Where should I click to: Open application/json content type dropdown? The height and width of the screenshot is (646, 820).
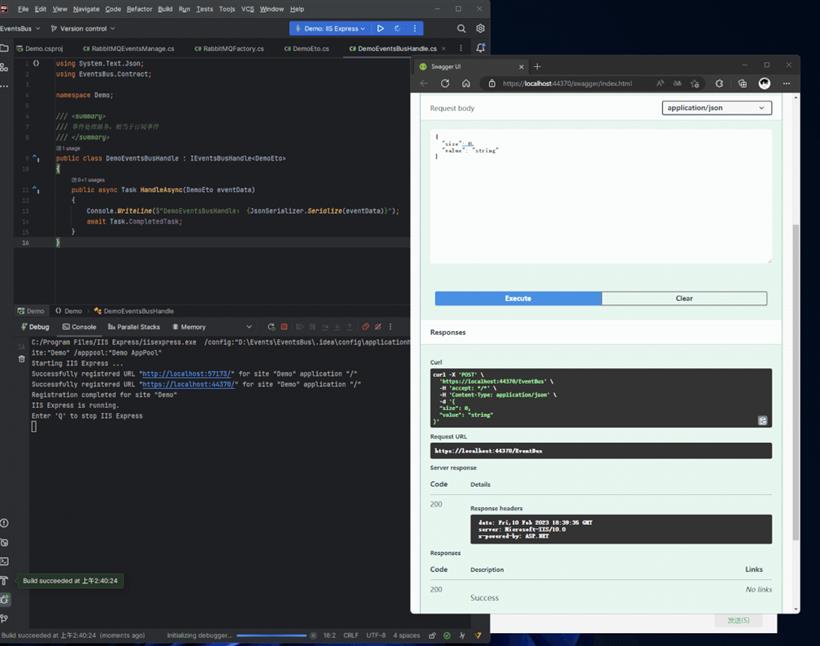tap(716, 108)
